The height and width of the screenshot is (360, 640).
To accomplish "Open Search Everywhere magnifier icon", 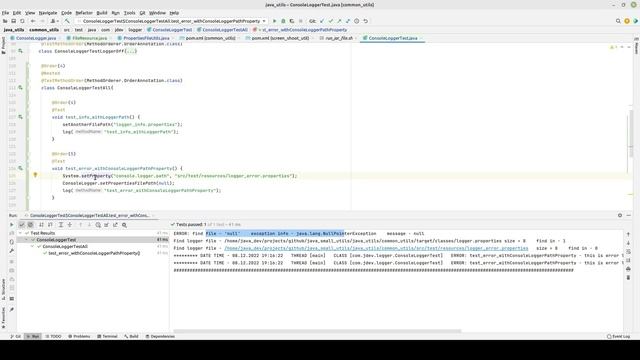I will pos(618,21).
